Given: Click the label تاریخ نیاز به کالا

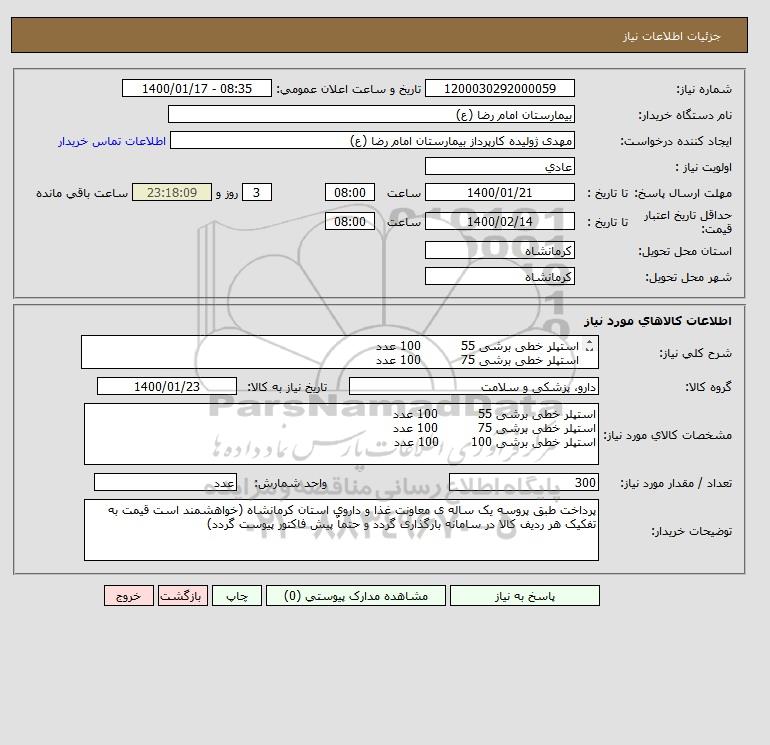Looking at the screenshot, I should (x=287, y=387).
